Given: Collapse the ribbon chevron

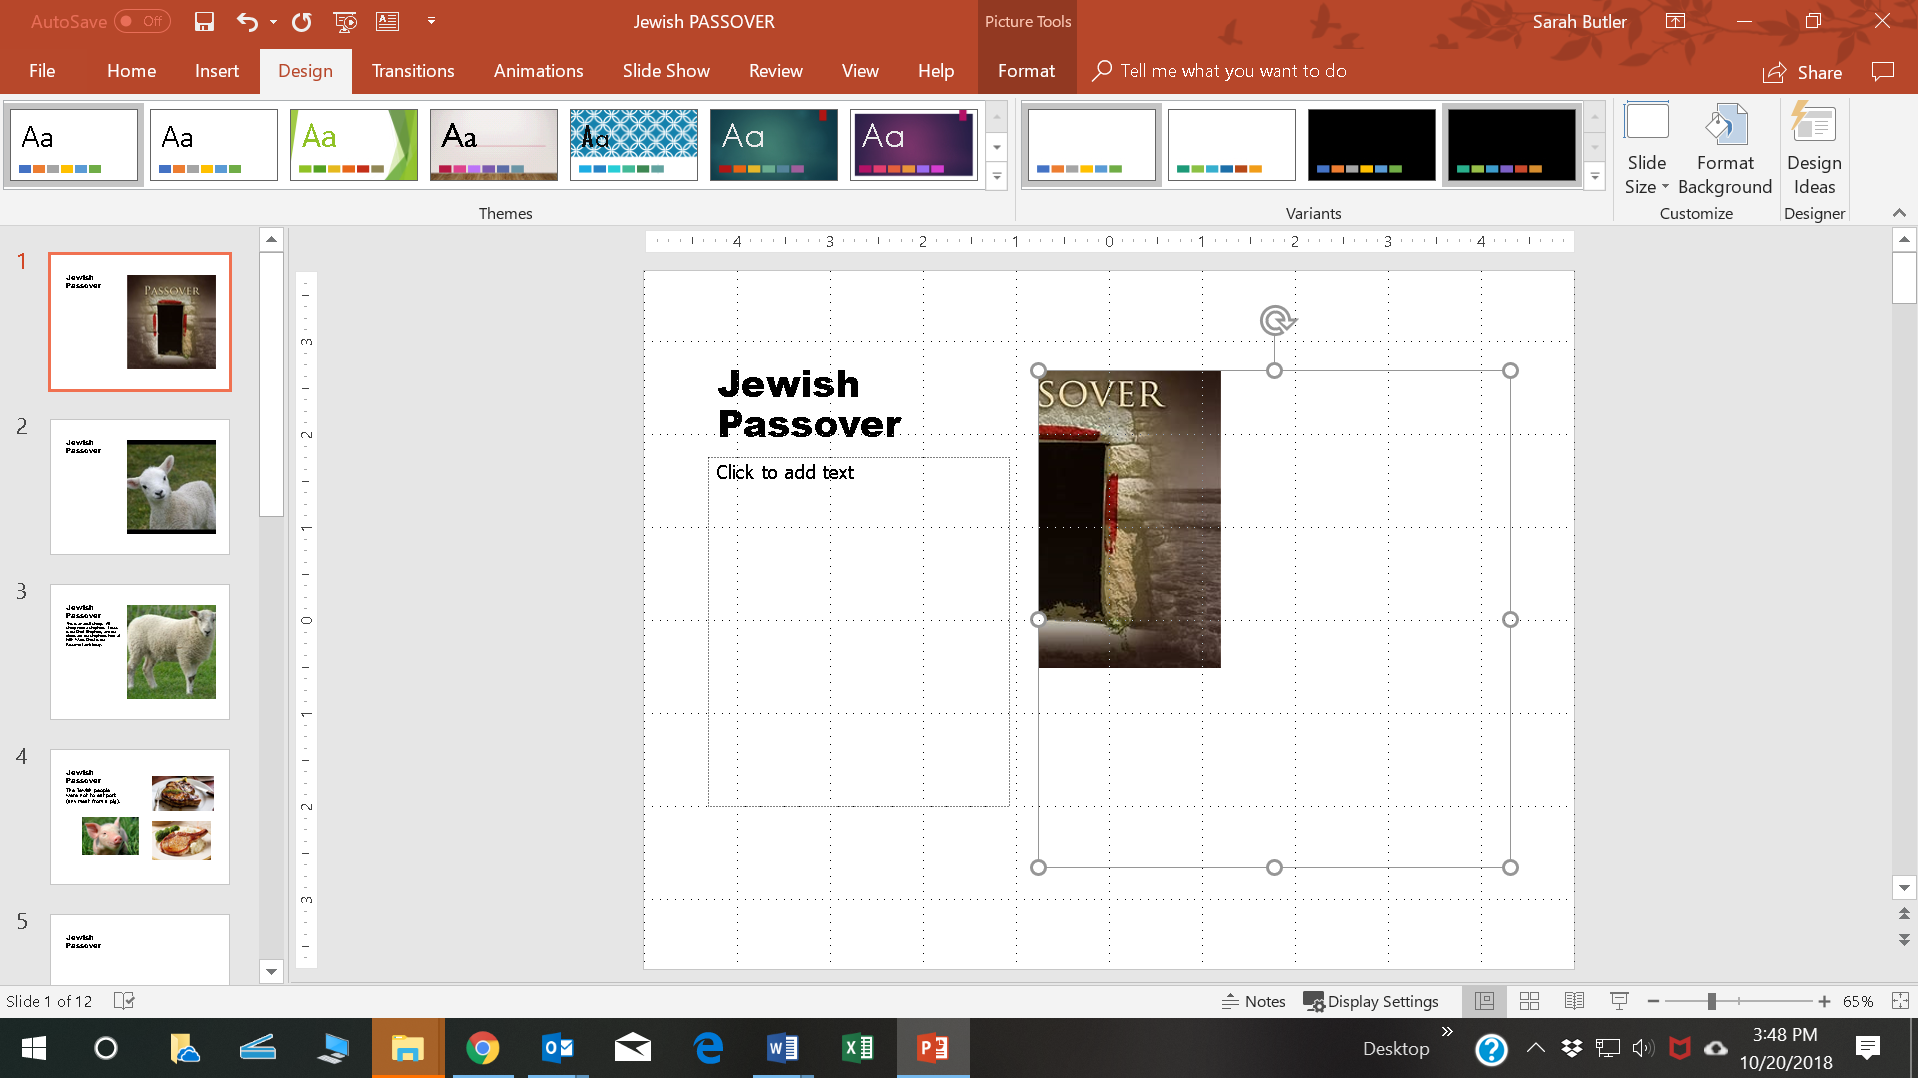Looking at the screenshot, I should tap(1899, 213).
